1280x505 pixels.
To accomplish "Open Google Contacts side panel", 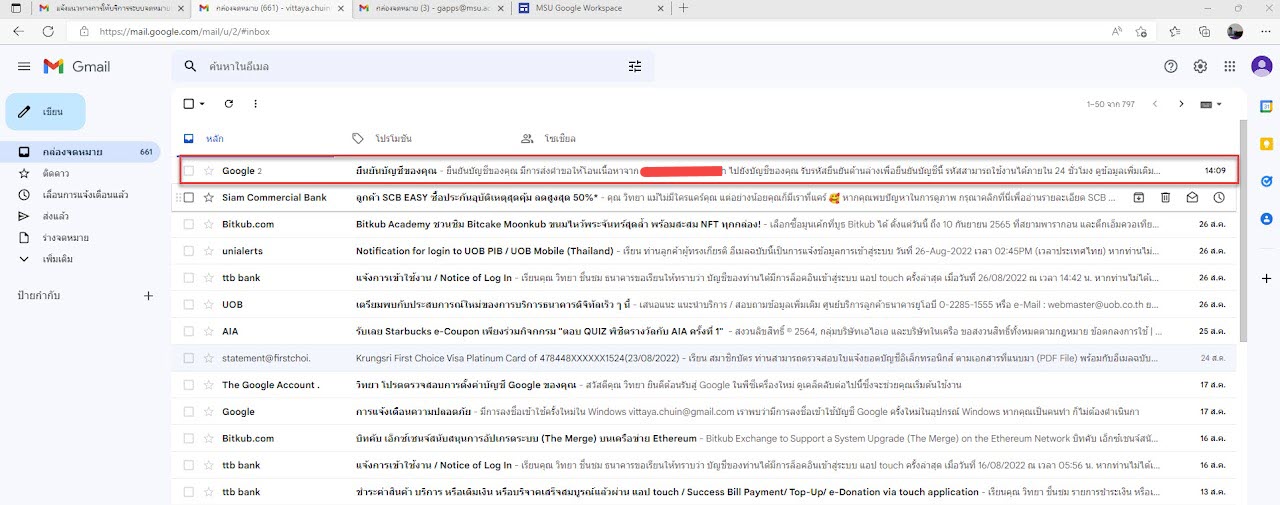I will 1266,218.
